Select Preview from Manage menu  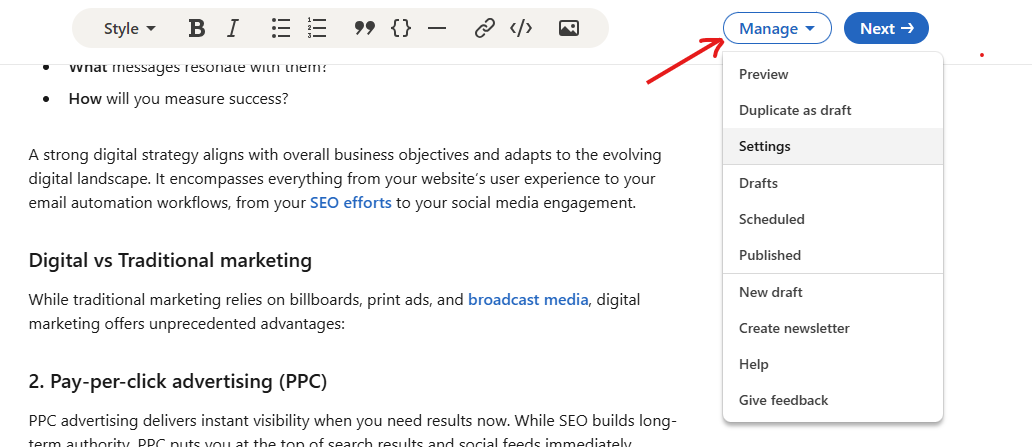(x=833, y=74)
